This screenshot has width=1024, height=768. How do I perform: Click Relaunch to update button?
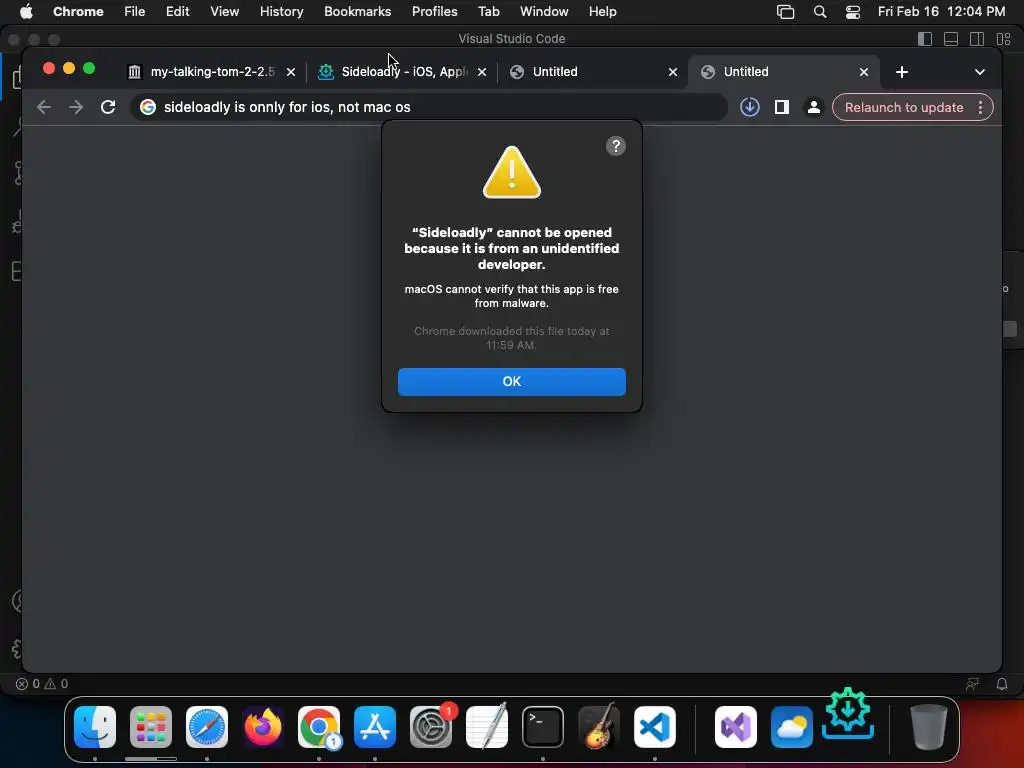pyautogui.click(x=904, y=107)
